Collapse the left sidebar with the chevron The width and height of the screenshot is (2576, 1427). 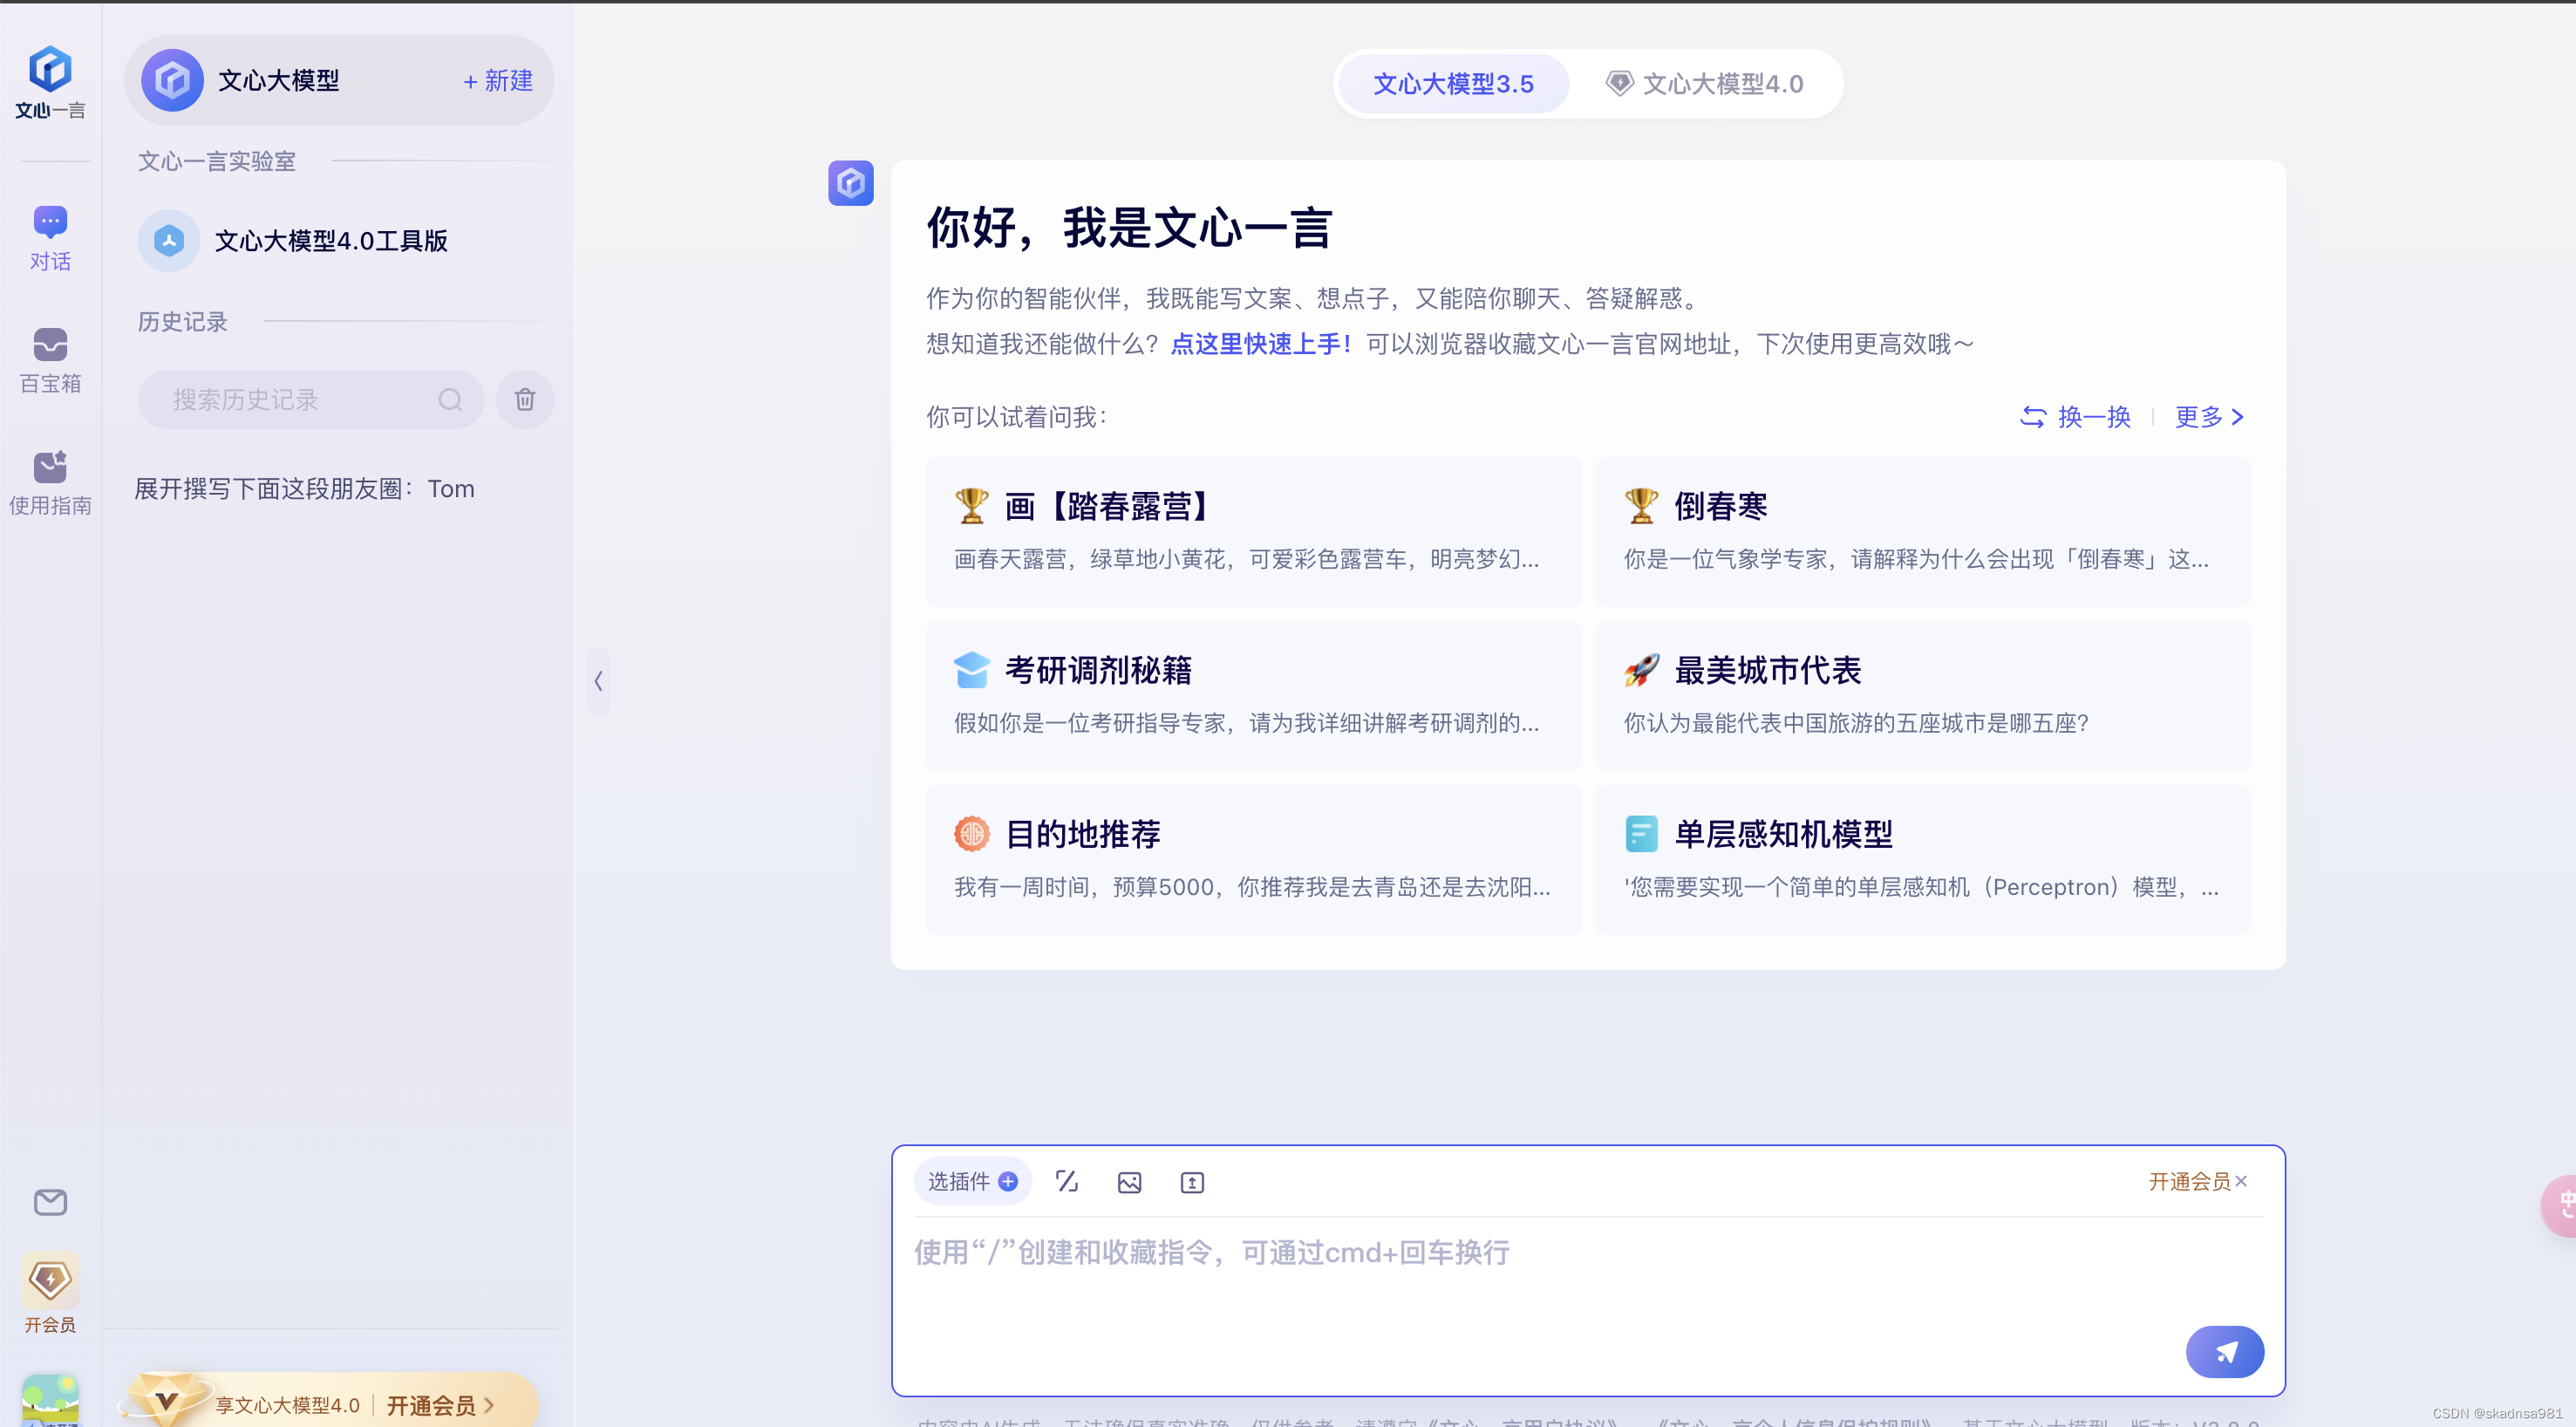tap(597, 681)
